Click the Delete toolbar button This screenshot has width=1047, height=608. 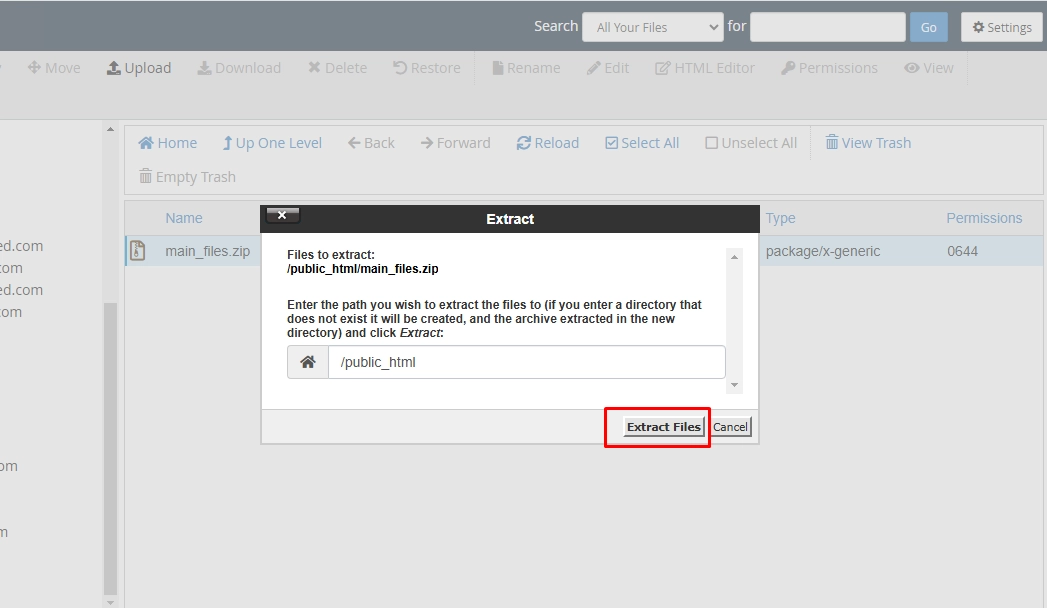[337, 68]
